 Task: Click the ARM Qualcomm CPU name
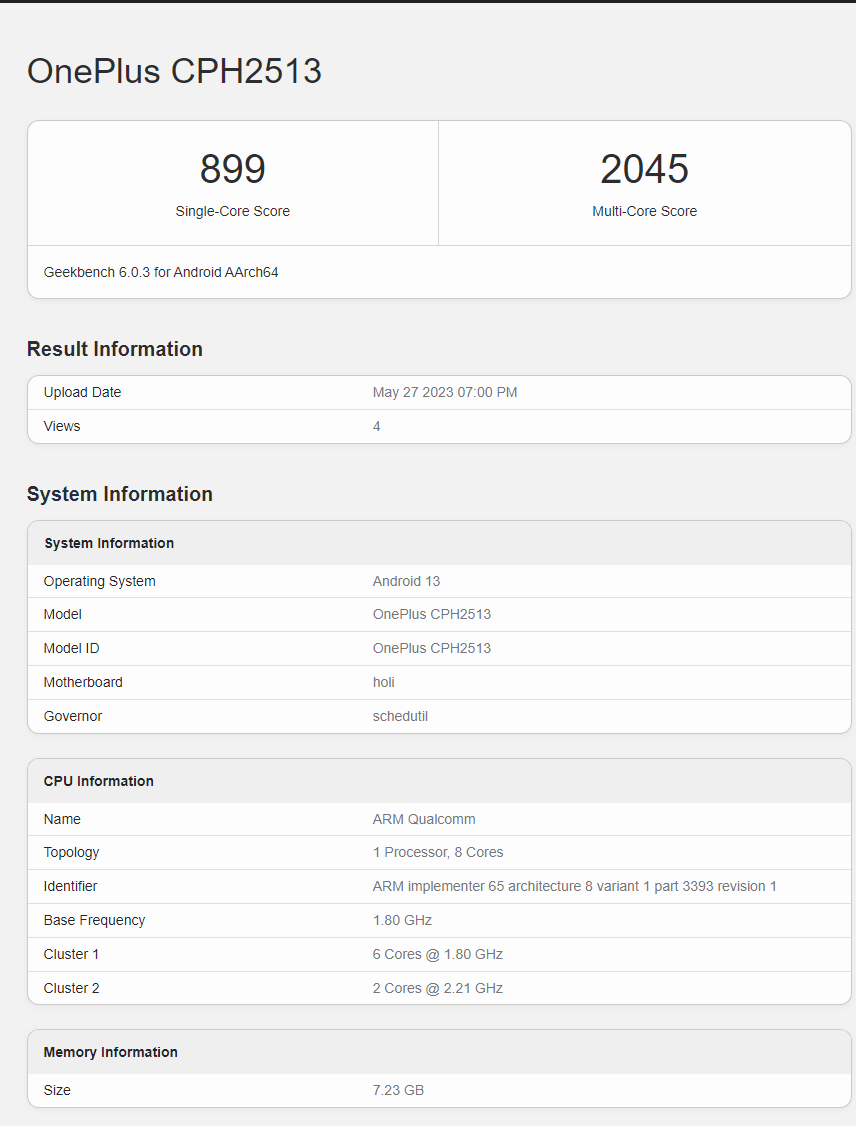[424, 819]
